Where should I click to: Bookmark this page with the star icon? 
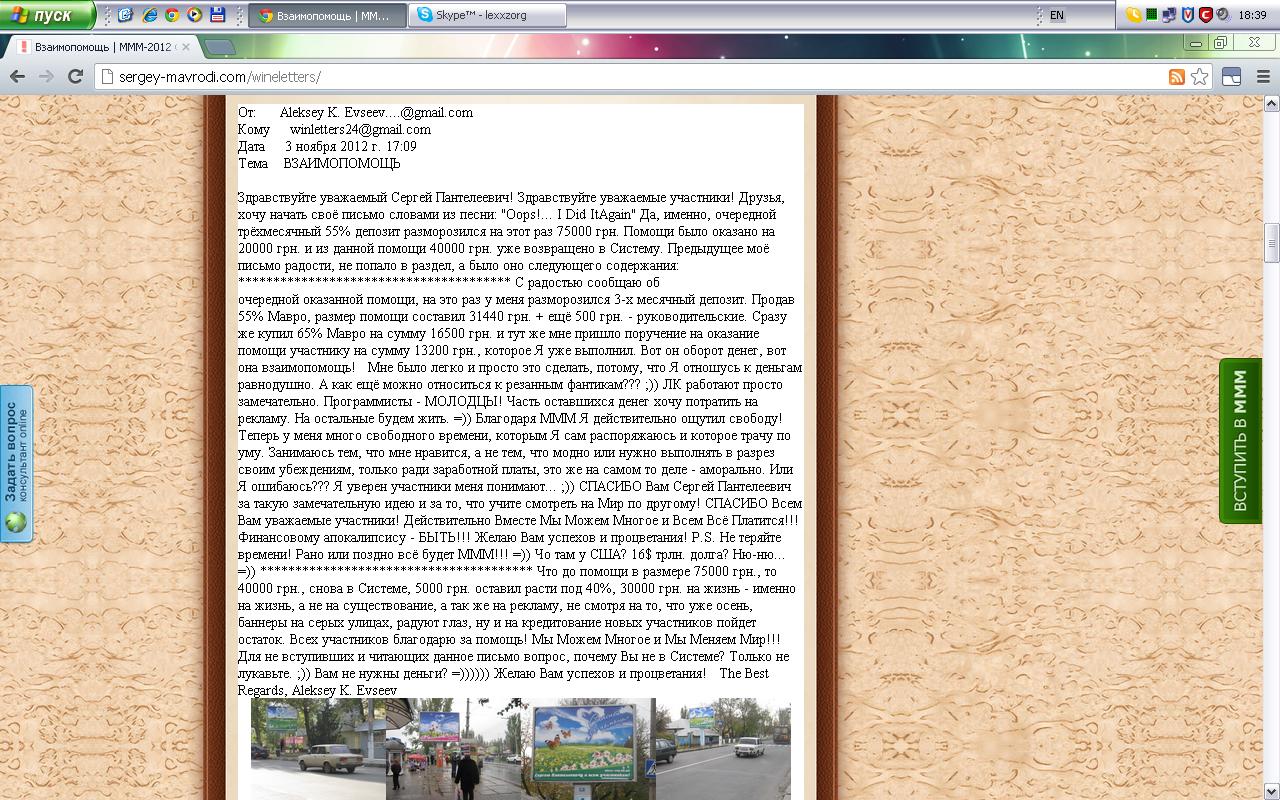(x=1199, y=77)
